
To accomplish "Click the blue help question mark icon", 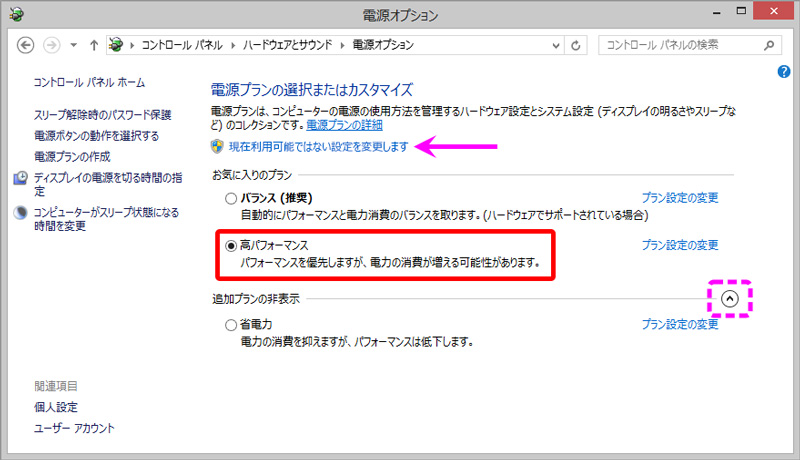I will click(x=784, y=72).
